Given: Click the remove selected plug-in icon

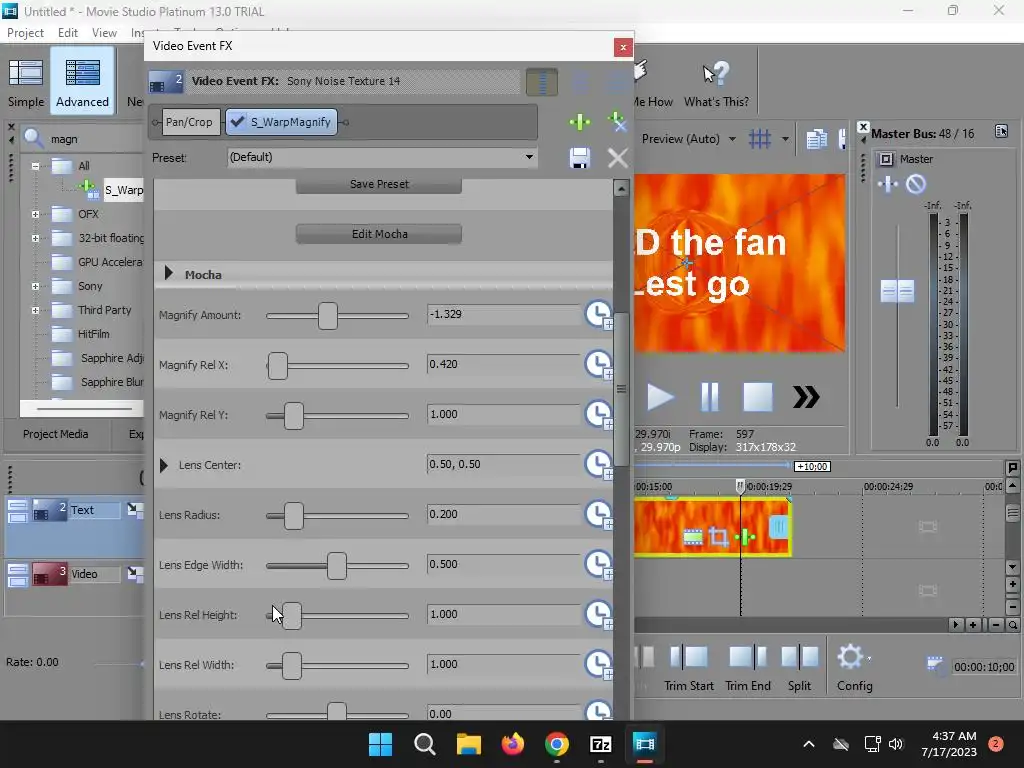Looking at the screenshot, I should click(x=617, y=122).
